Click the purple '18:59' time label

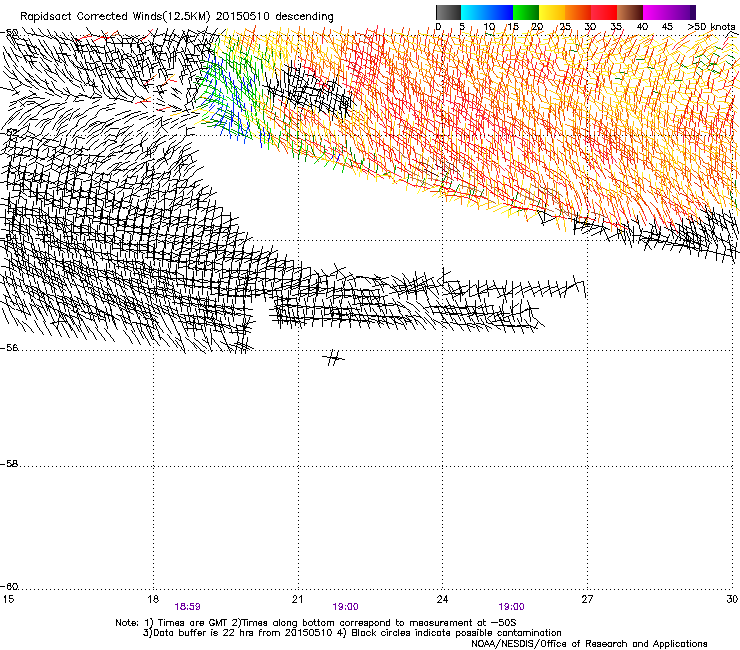point(187,607)
